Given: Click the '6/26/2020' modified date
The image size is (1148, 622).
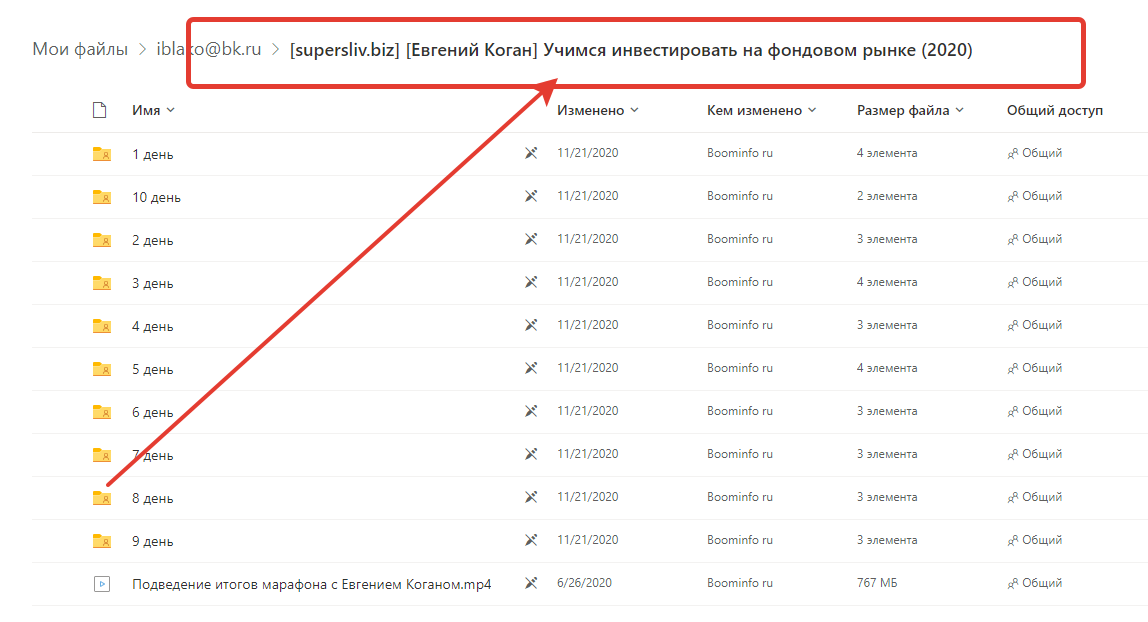Looking at the screenshot, I should tap(584, 583).
